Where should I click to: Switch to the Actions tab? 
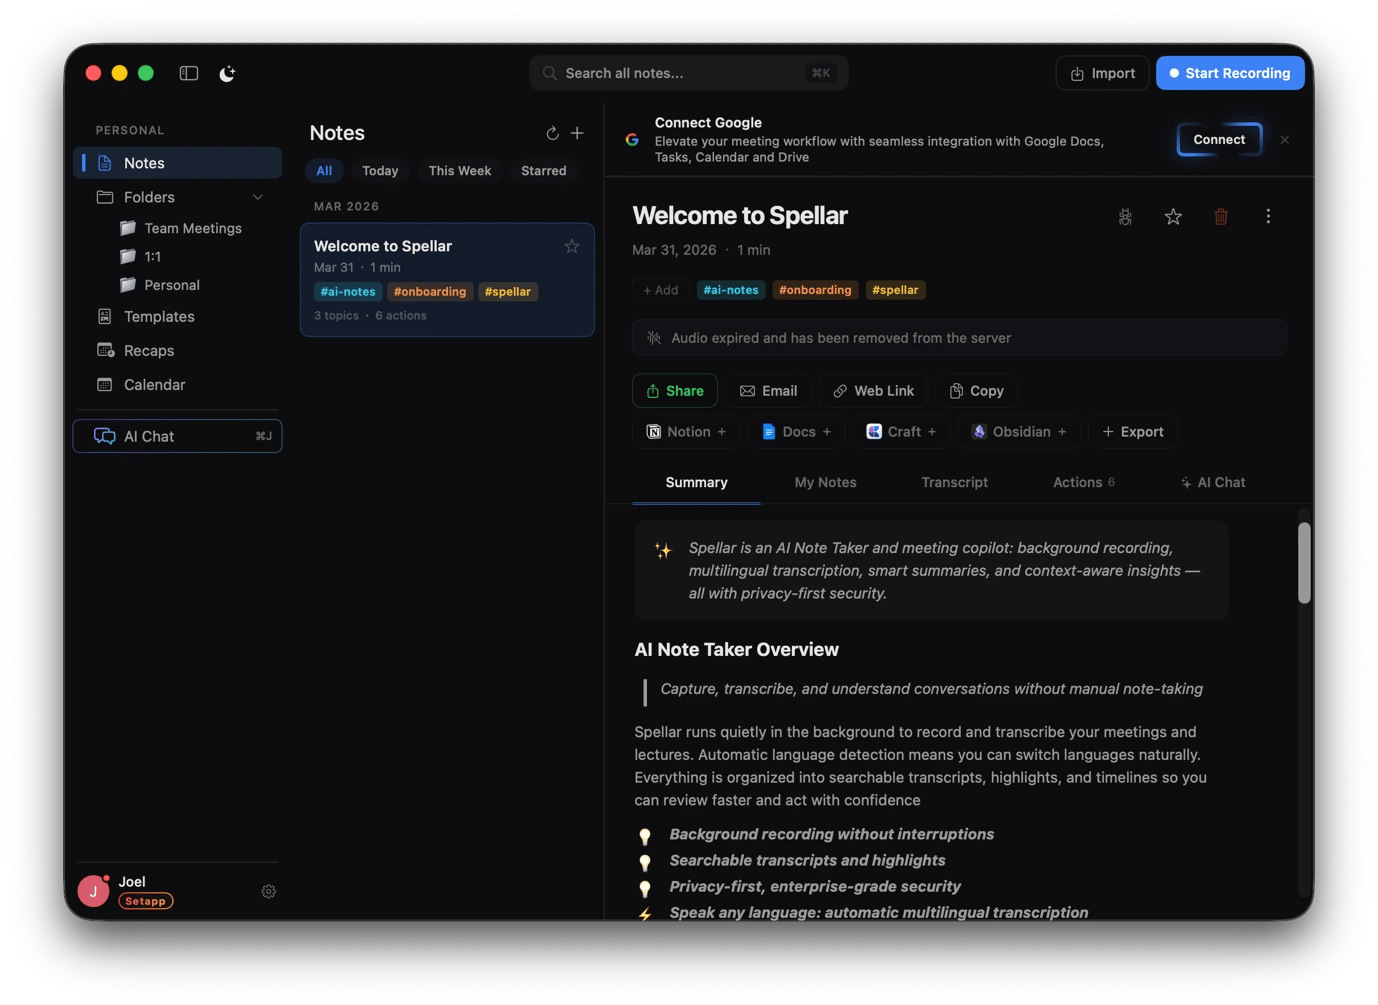pos(1083,482)
